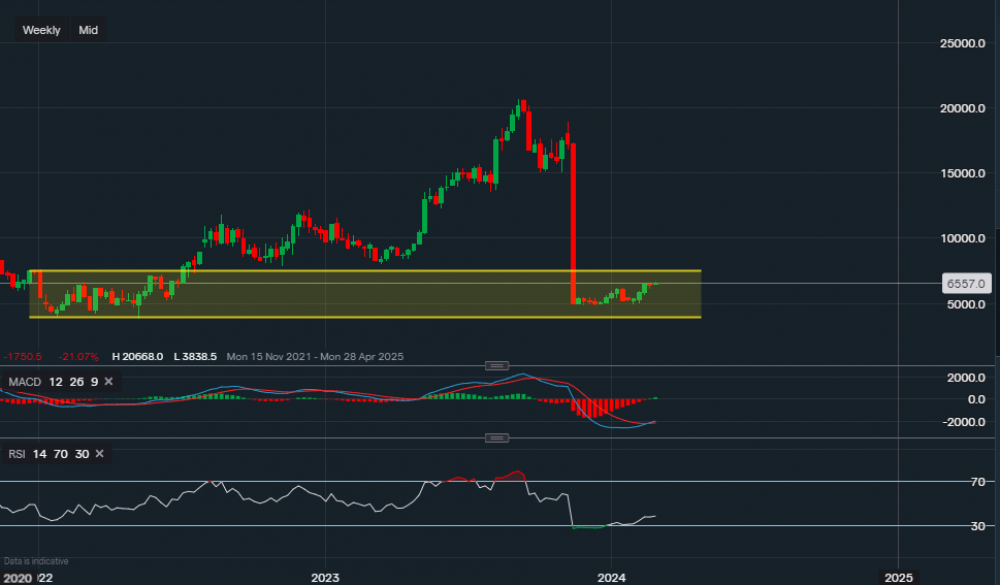Close the RSI indicator panel with X
The width and height of the screenshot is (1000, 585).
[98, 454]
